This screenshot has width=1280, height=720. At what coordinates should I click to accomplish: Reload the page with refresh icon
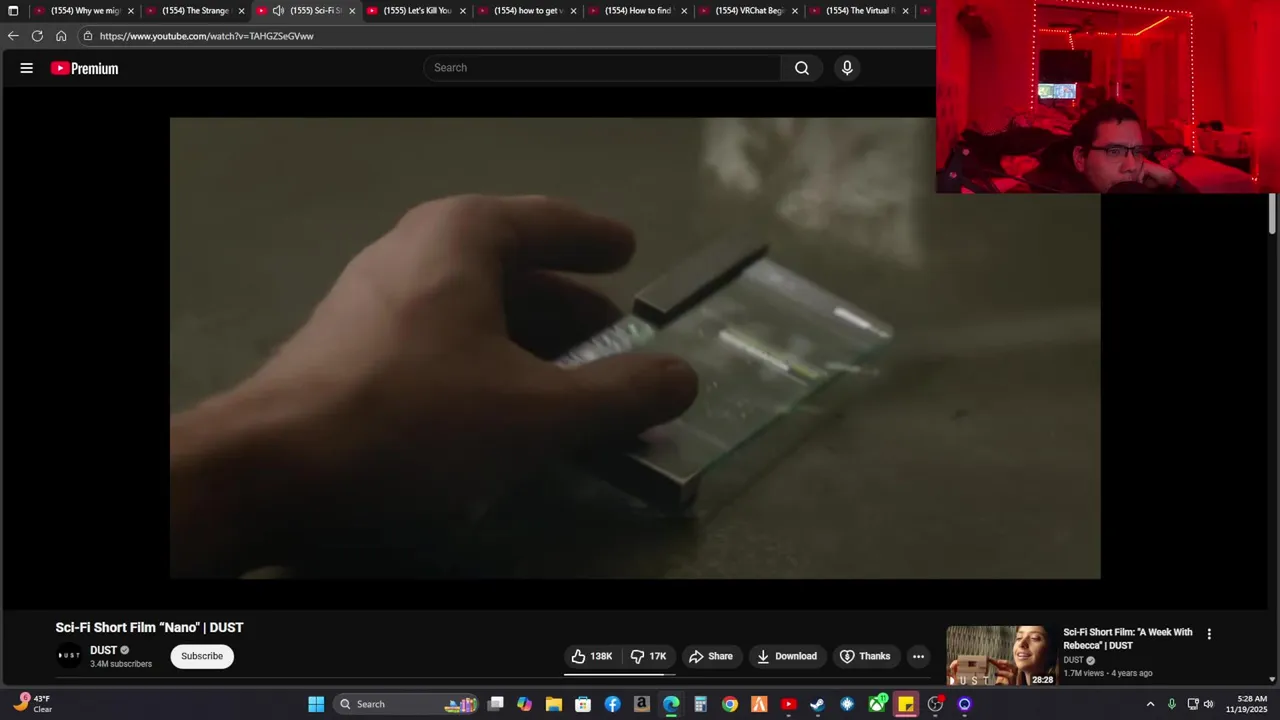(37, 36)
